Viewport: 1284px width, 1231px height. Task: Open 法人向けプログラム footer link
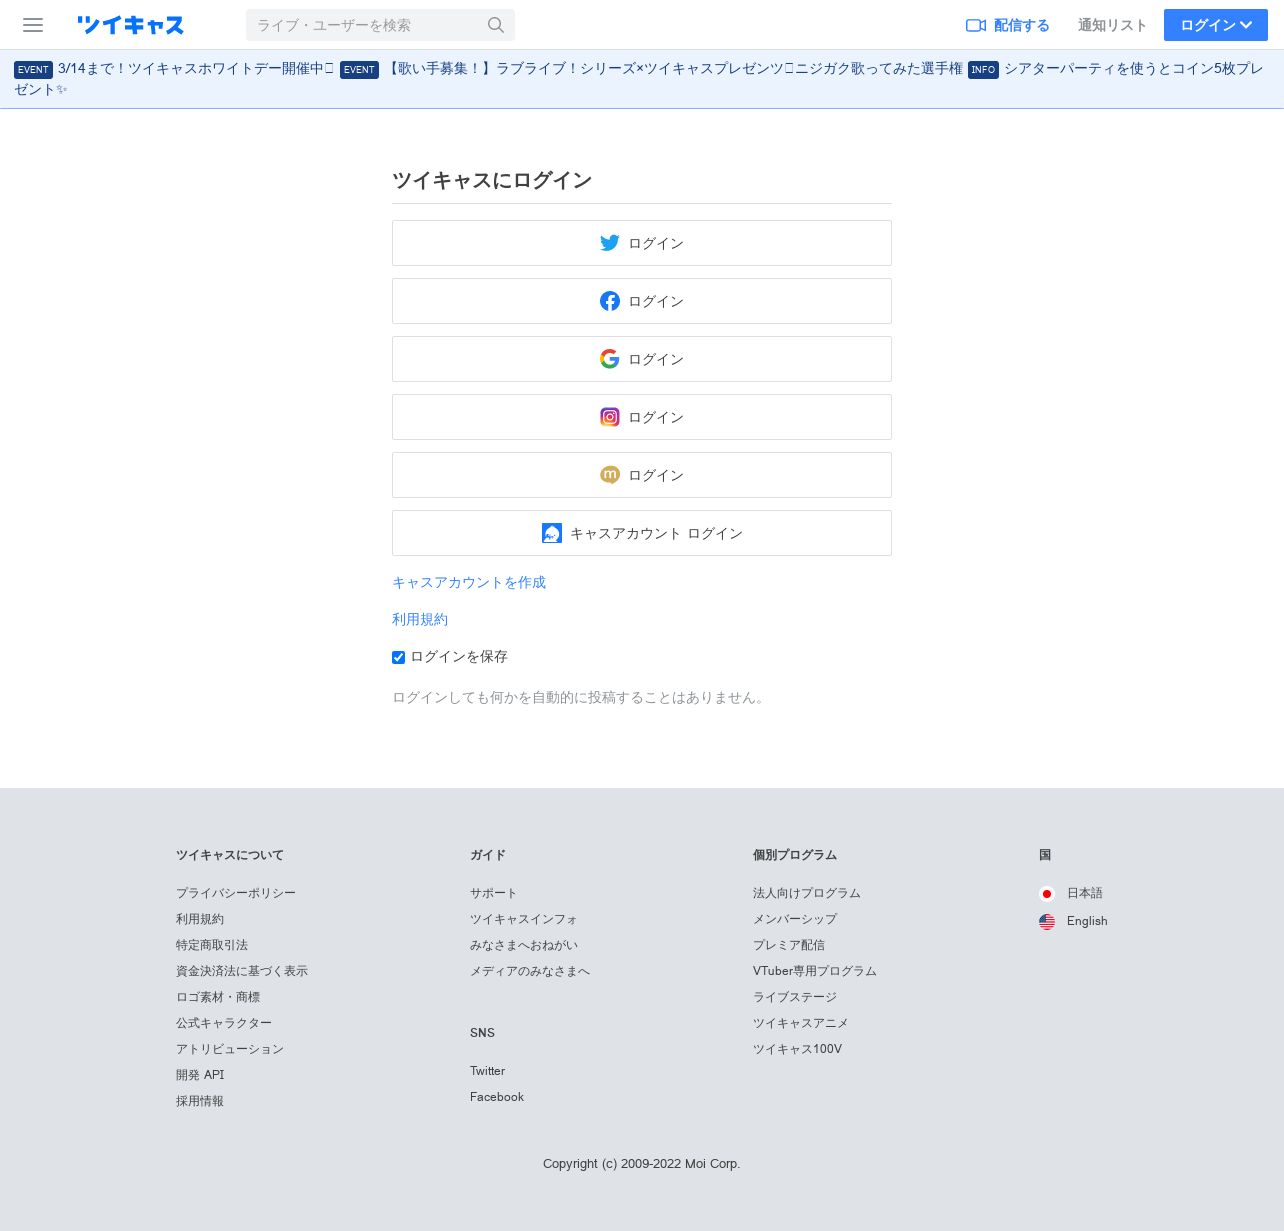coord(807,893)
